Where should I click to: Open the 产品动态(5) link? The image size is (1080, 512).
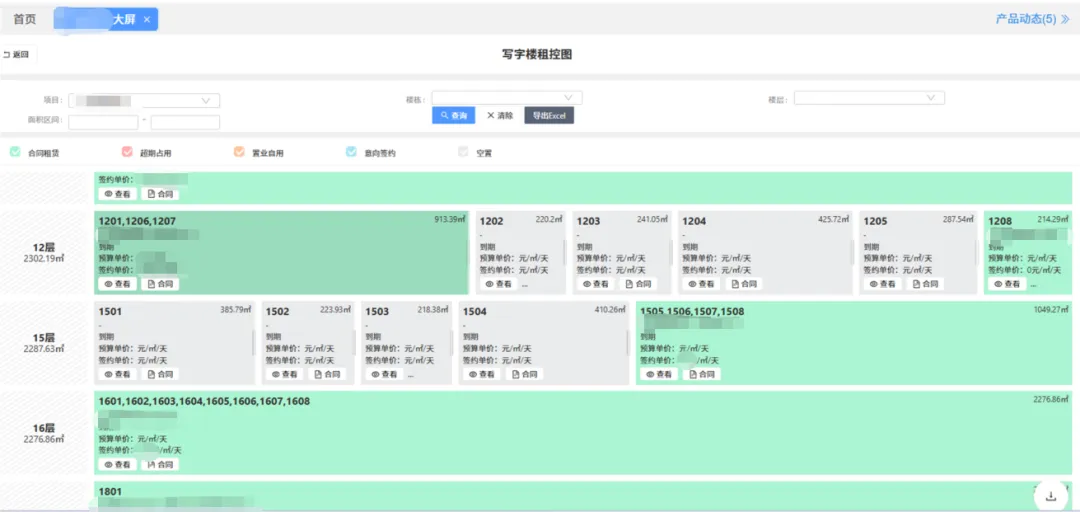(1026, 19)
